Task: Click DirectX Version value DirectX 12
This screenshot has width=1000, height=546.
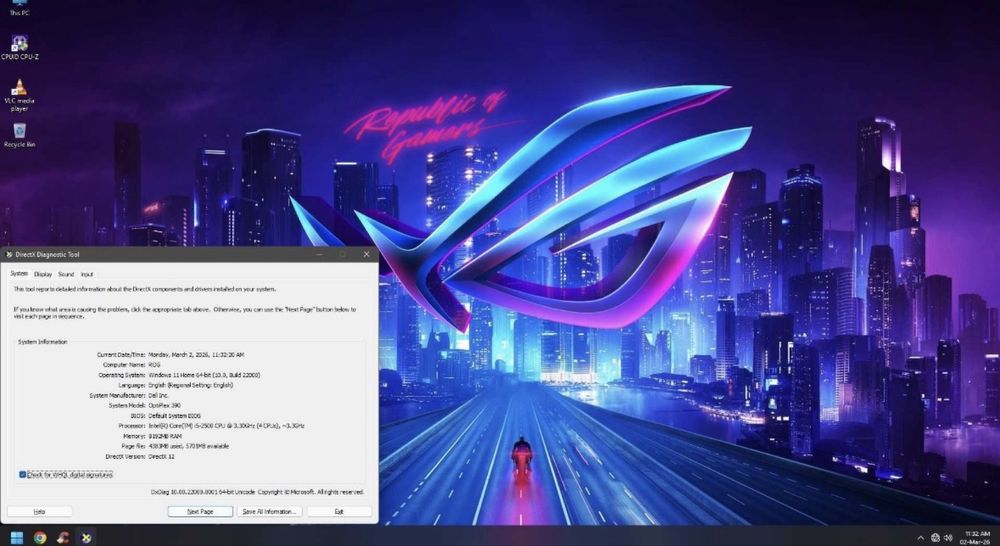Action: tap(161, 457)
